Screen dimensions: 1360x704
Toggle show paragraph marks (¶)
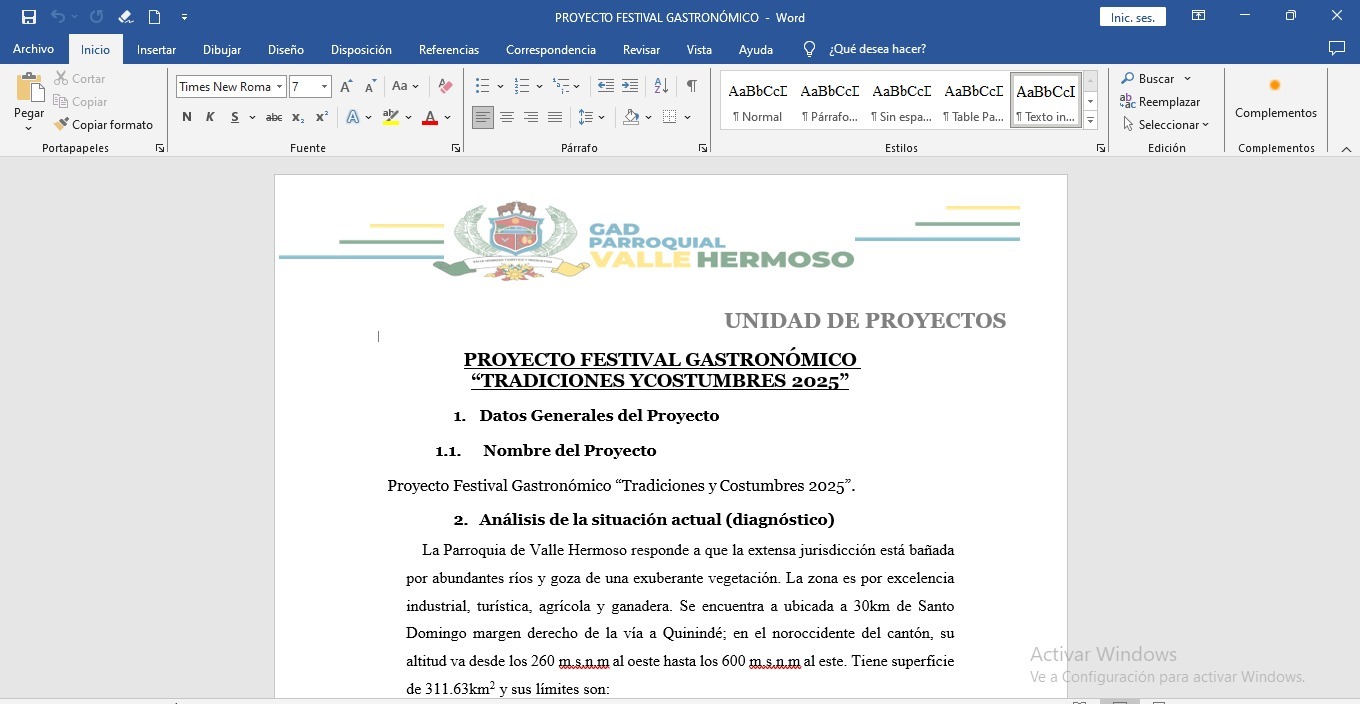click(691, 87)
